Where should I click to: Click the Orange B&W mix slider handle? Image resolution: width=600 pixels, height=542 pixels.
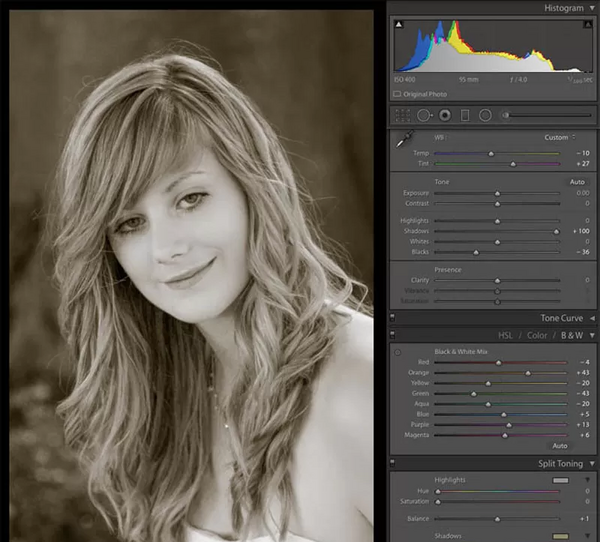tap(528, 373)
